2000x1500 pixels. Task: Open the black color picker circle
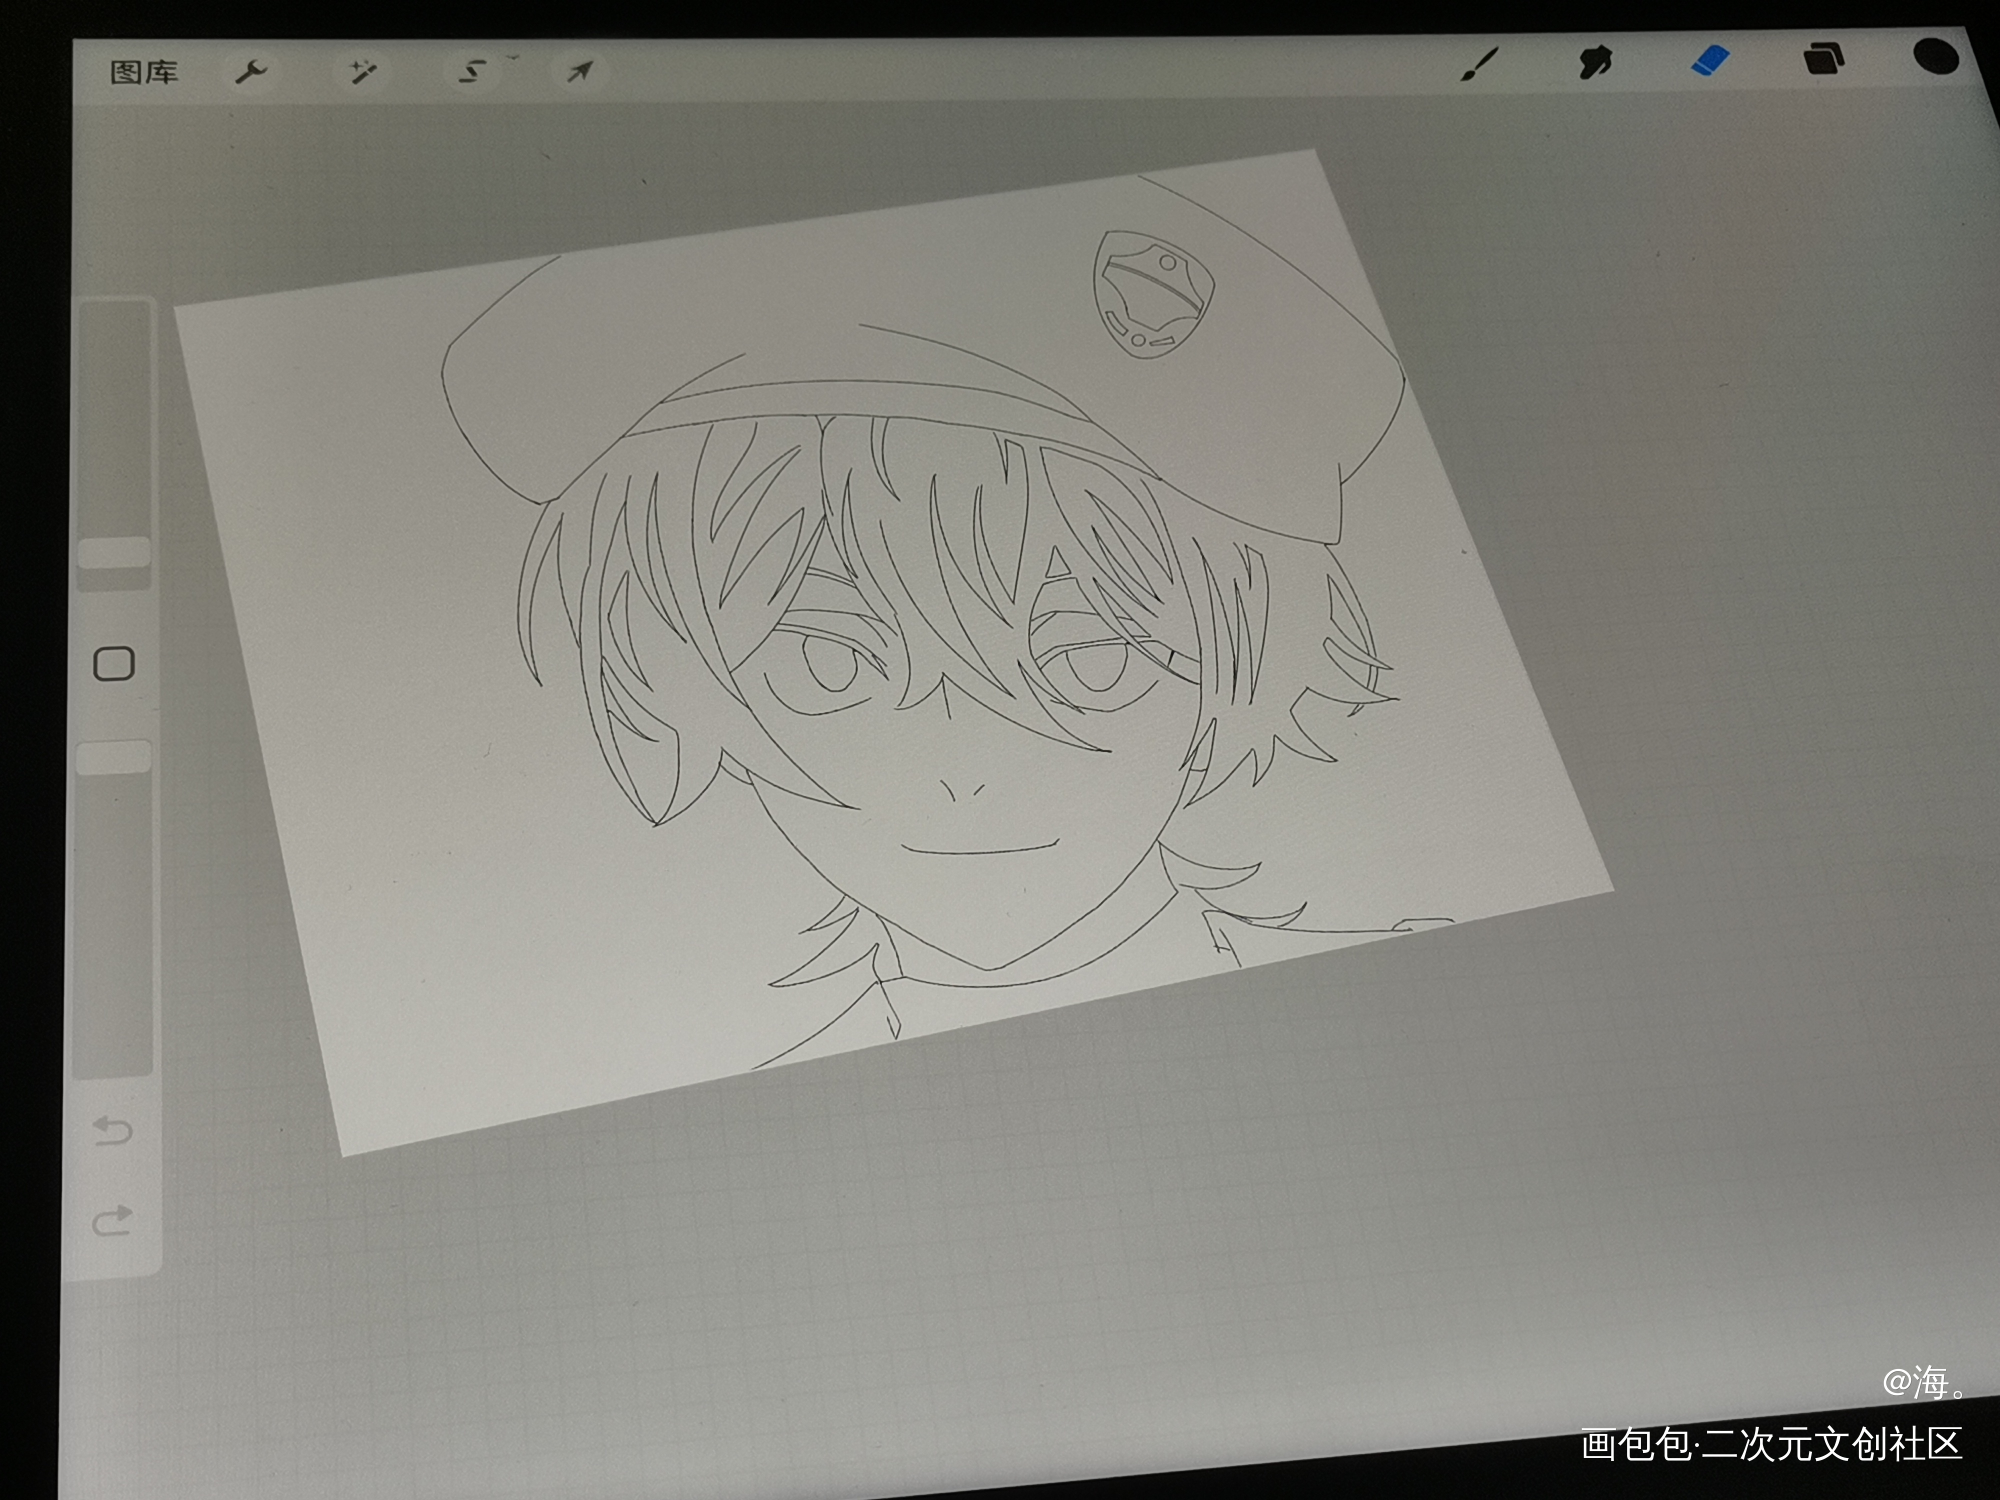(1936, 56)
